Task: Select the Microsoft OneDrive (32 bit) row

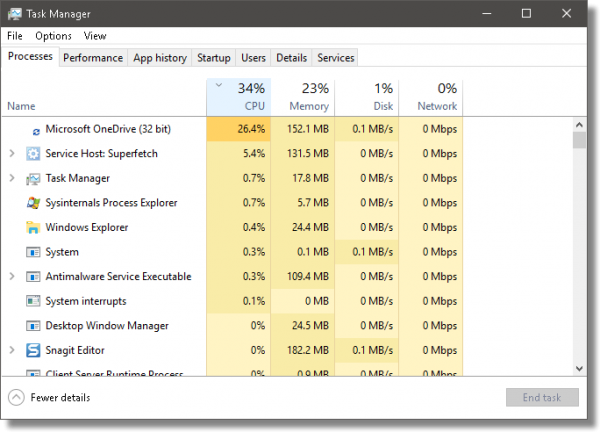Action: pyautogui.click(x=232, y=129)
